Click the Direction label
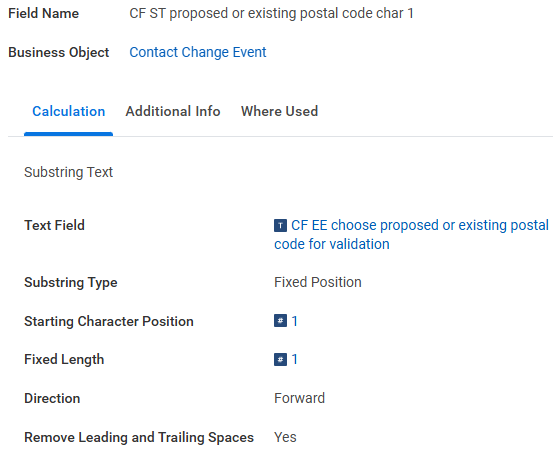Viewport: 553px width, 451px height. pos(52,398)
